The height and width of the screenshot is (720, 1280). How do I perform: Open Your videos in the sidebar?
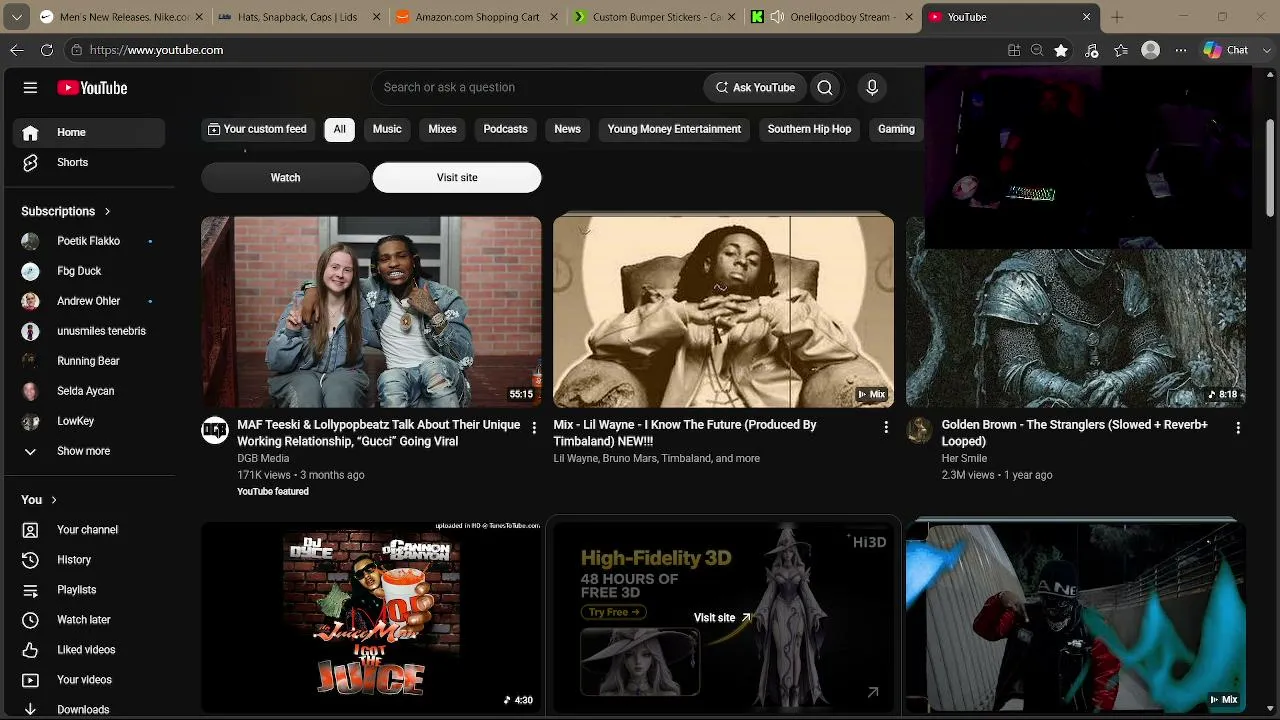89,680
